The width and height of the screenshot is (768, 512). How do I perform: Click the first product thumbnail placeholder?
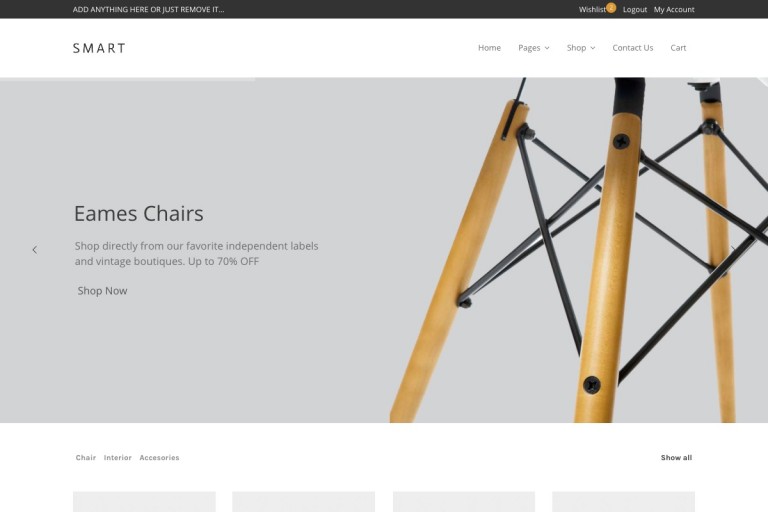tap(144, 502)
